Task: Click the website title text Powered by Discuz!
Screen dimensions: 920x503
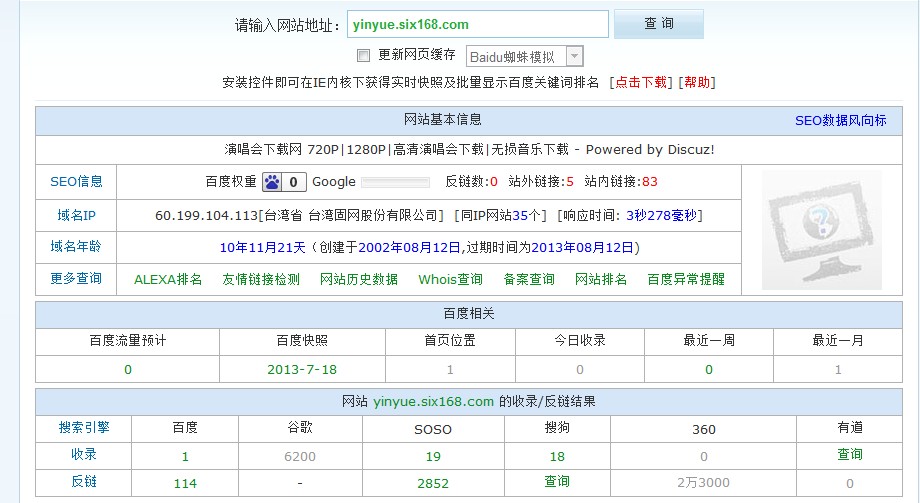Action: tap(650, 150)
